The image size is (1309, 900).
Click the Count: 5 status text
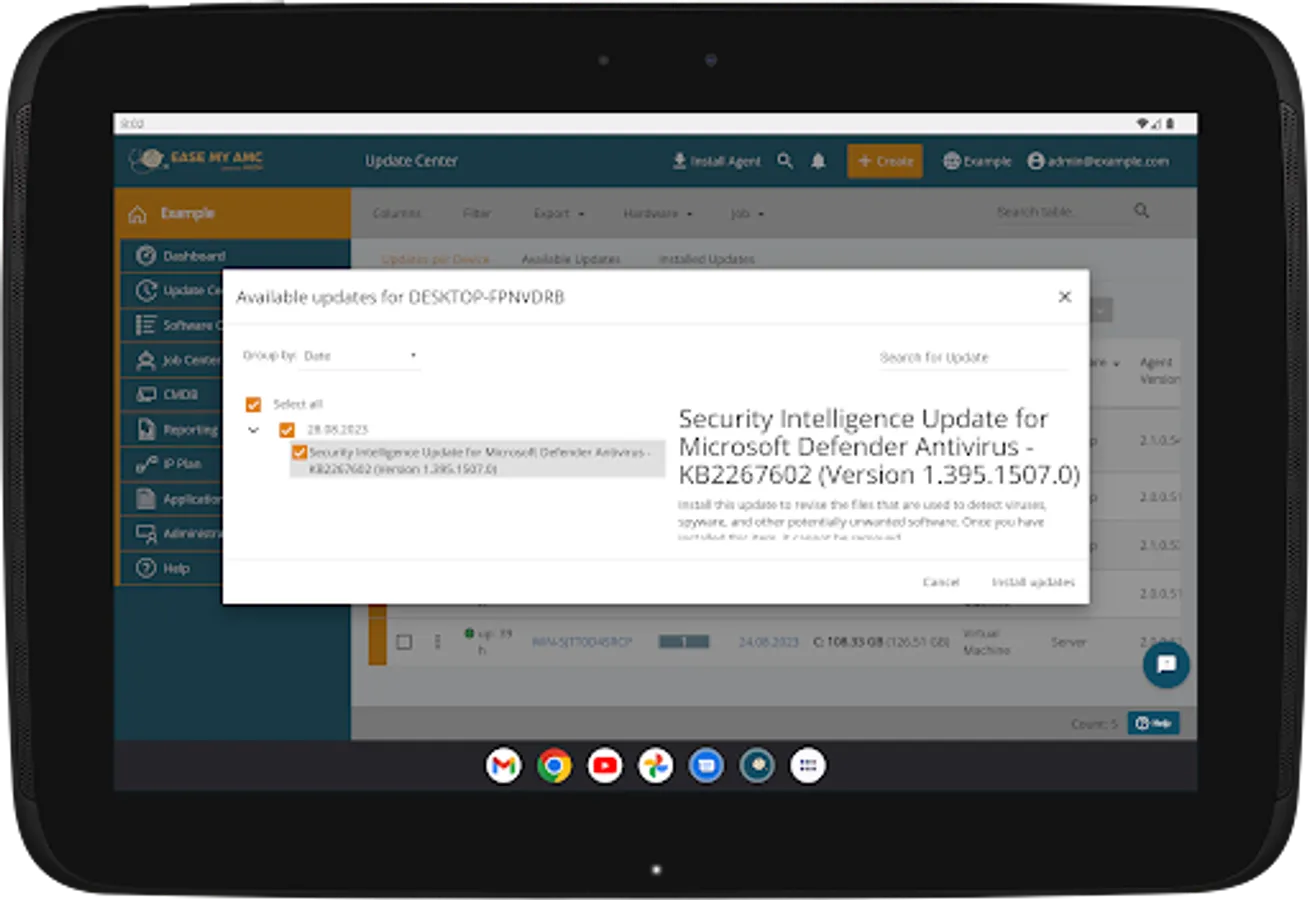coord(1093,724)
